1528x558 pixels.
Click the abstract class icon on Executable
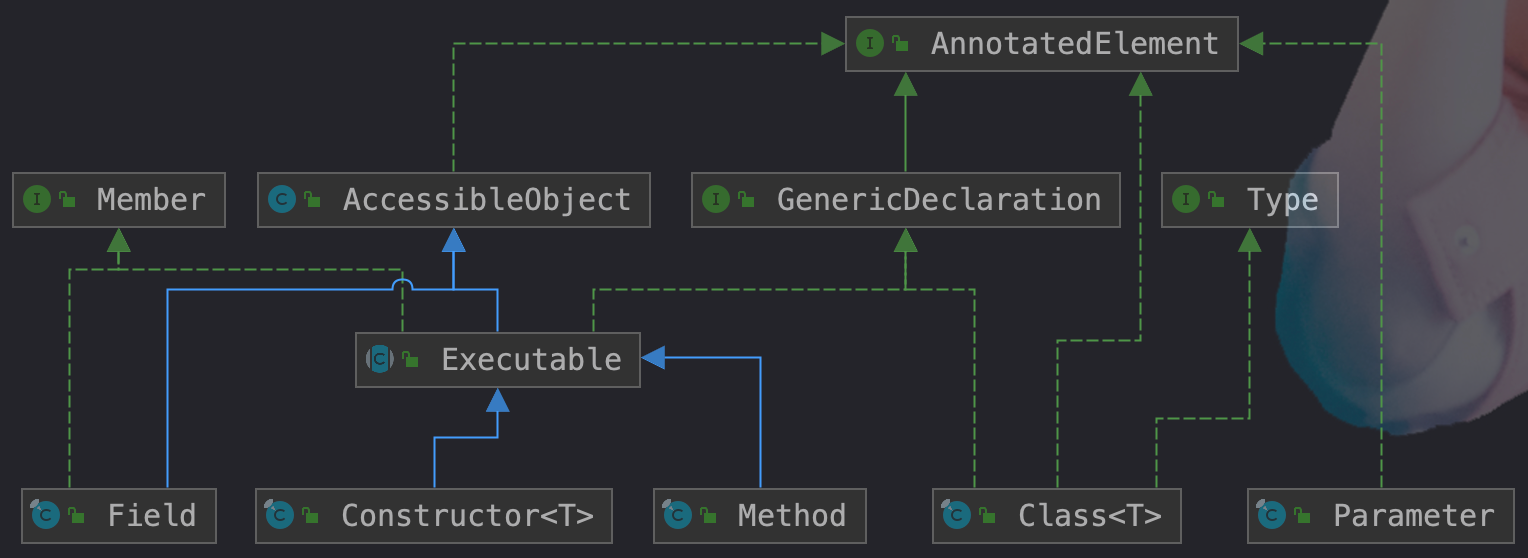point(380,360)
